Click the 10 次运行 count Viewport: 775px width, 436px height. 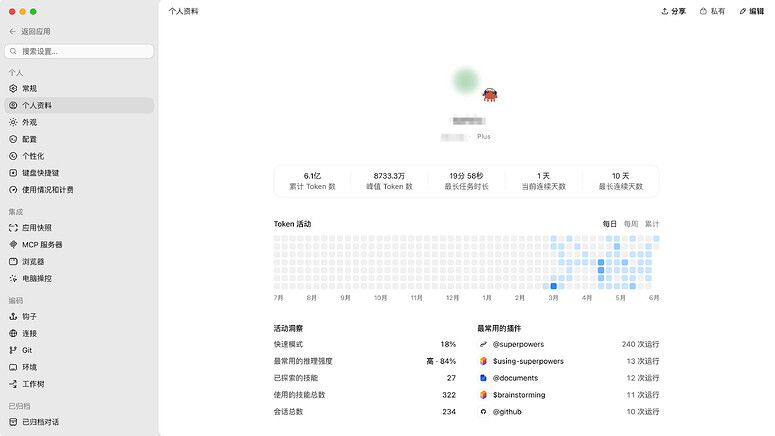643,411
